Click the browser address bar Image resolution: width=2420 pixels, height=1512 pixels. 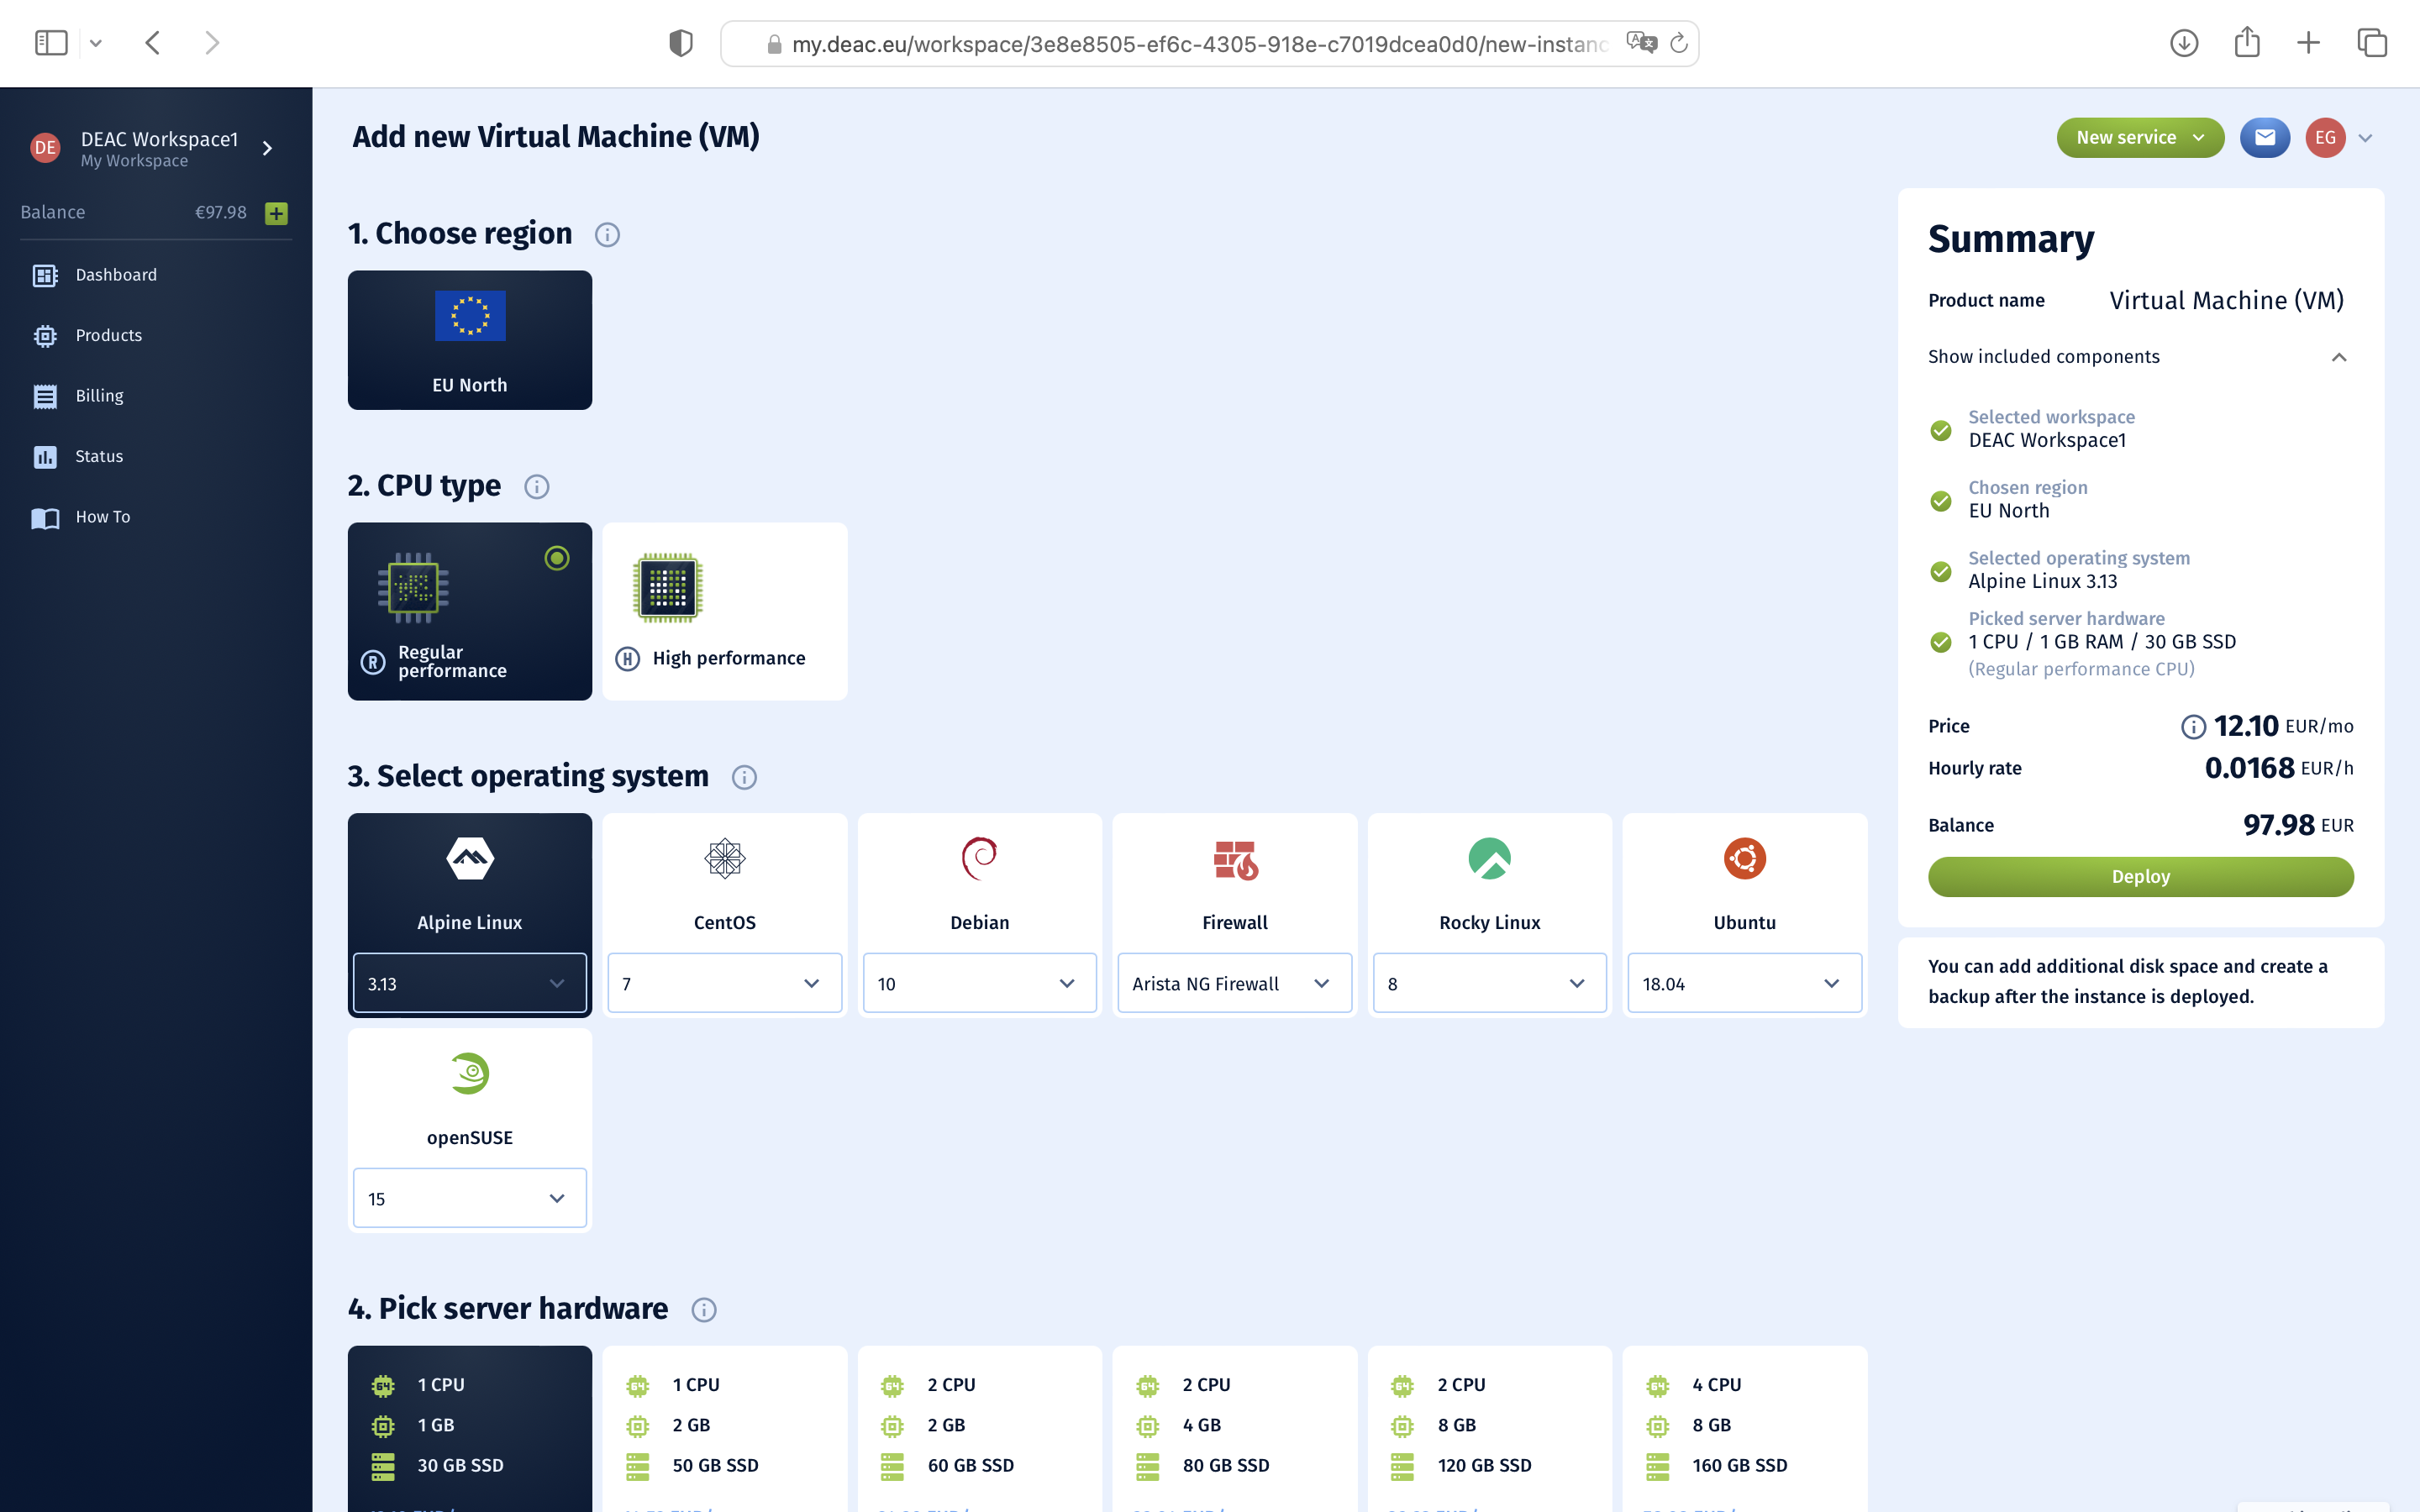coord(1198,44)
